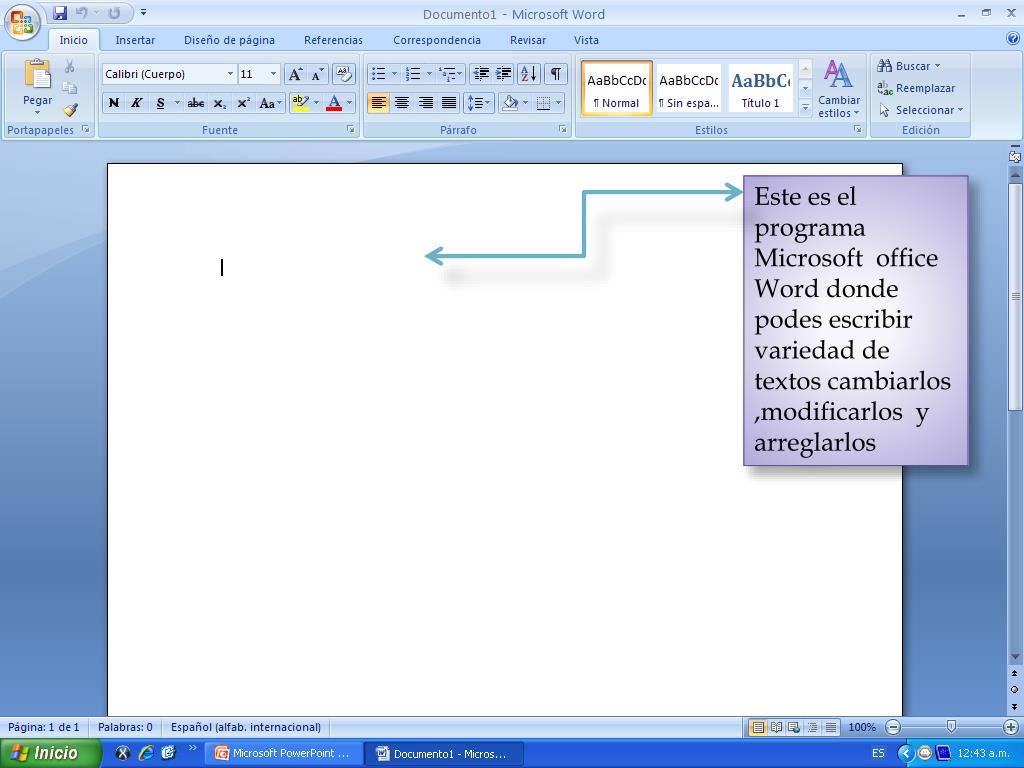Click the Pegar paste clipboard icon
This screenshot has height=768, width=1024.
coord(37,74)
